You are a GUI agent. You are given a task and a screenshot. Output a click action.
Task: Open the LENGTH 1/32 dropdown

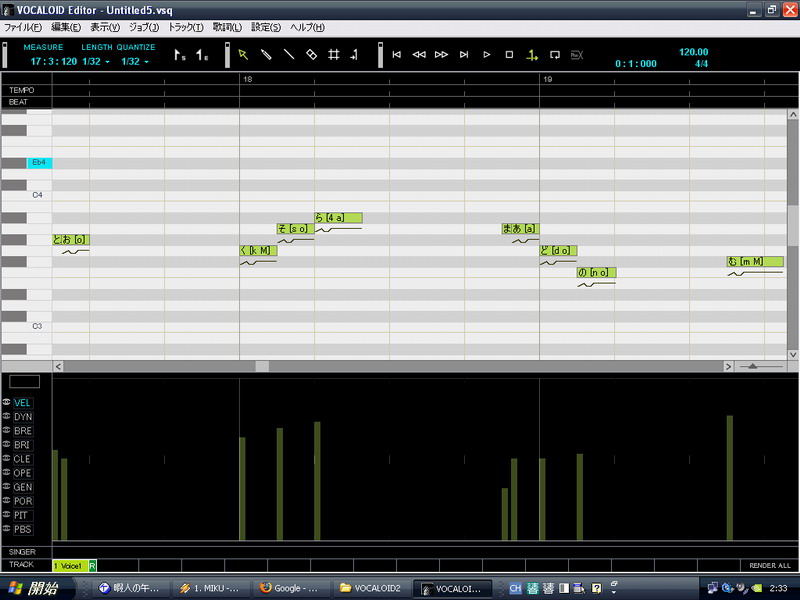click(x=96, y=62)
